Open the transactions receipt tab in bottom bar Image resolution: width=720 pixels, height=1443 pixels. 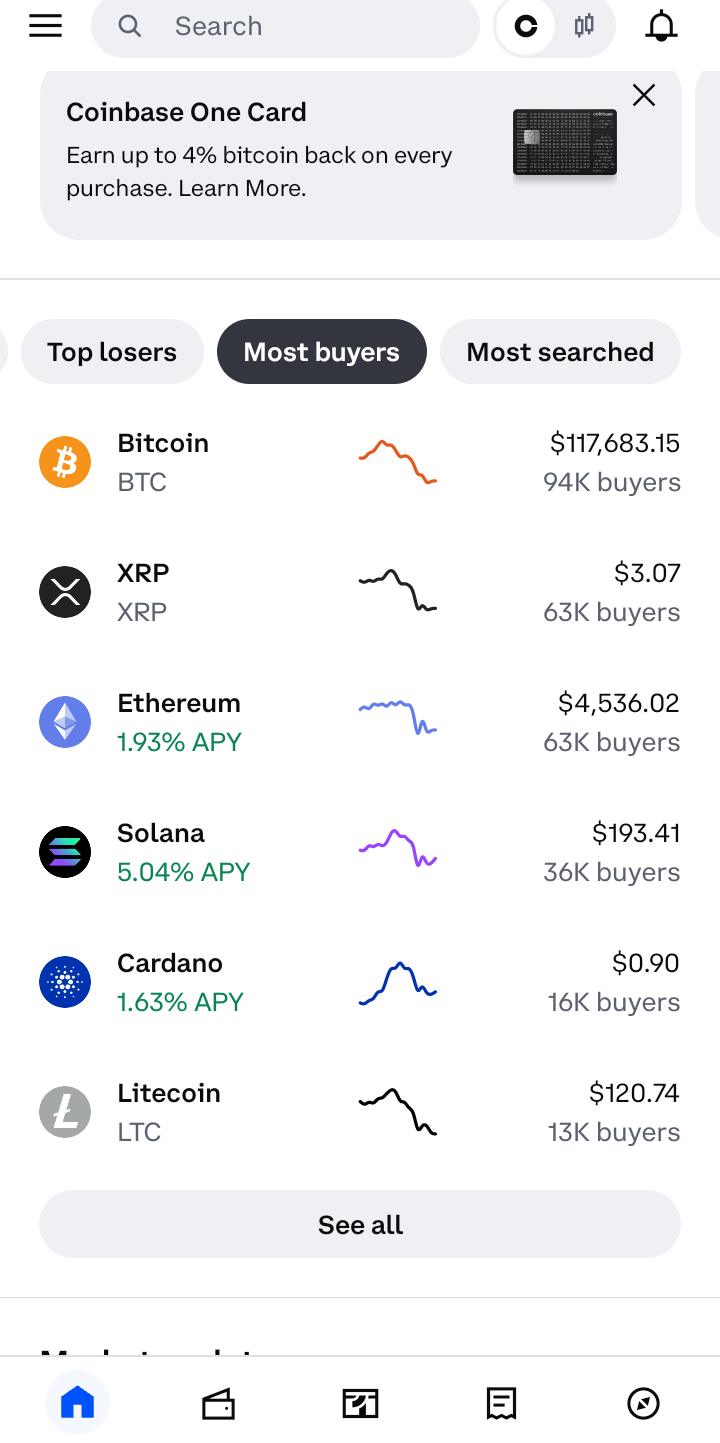click(501, 1404)
